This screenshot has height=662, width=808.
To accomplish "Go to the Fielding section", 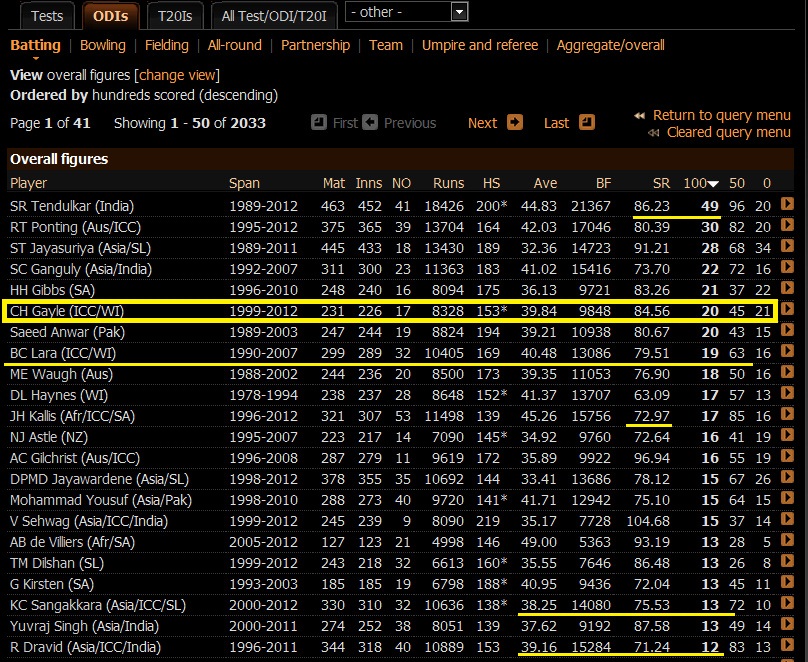I will pos(166,45).
